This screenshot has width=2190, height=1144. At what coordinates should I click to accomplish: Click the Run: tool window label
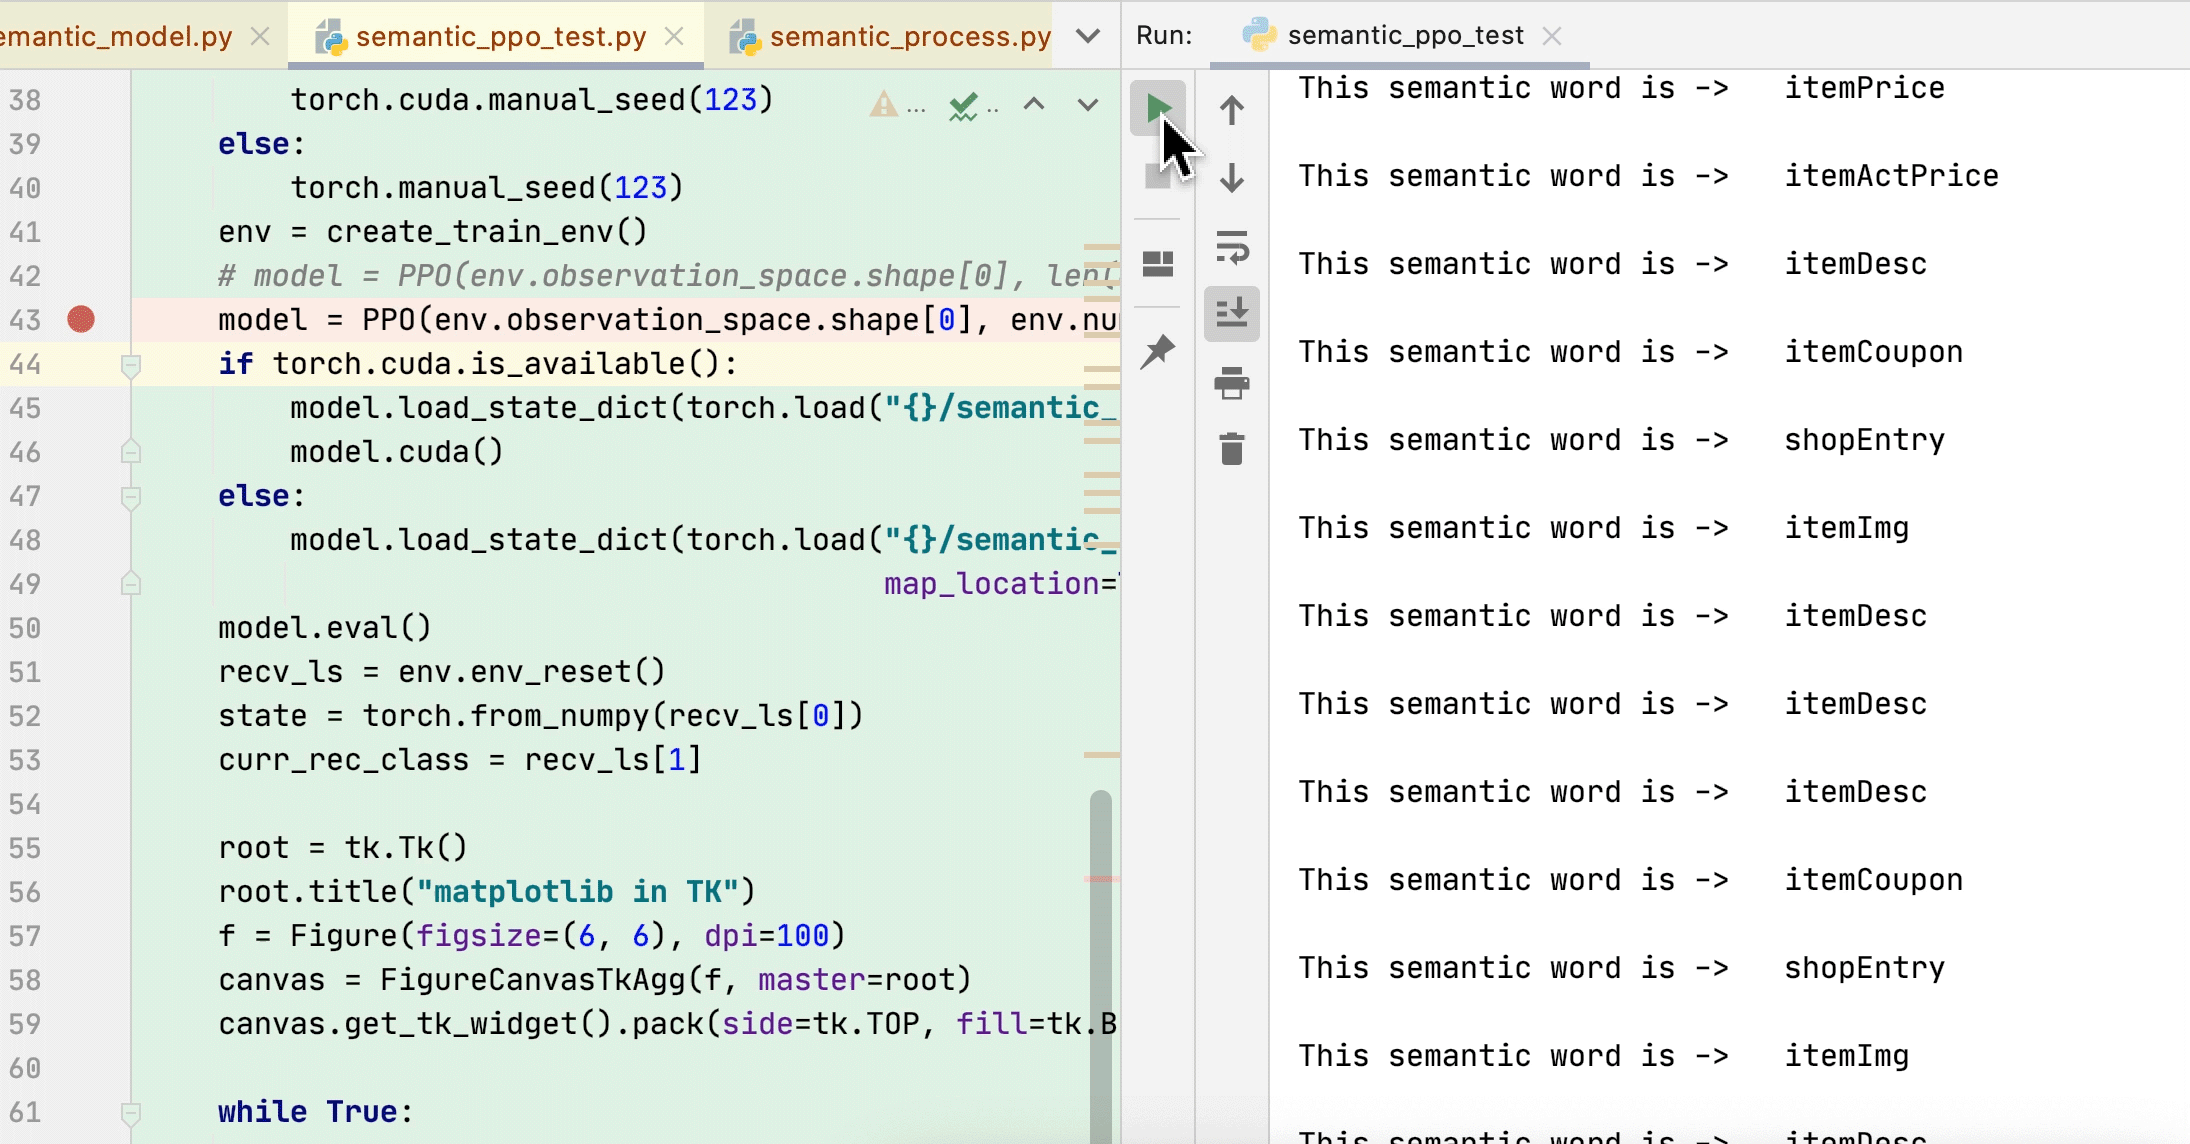[x=1164, y=36]
